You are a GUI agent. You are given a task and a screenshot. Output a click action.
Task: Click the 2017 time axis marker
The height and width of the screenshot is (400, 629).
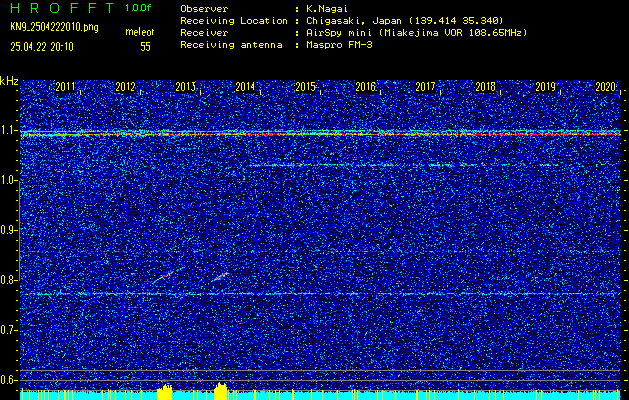[x=425, y=87]
